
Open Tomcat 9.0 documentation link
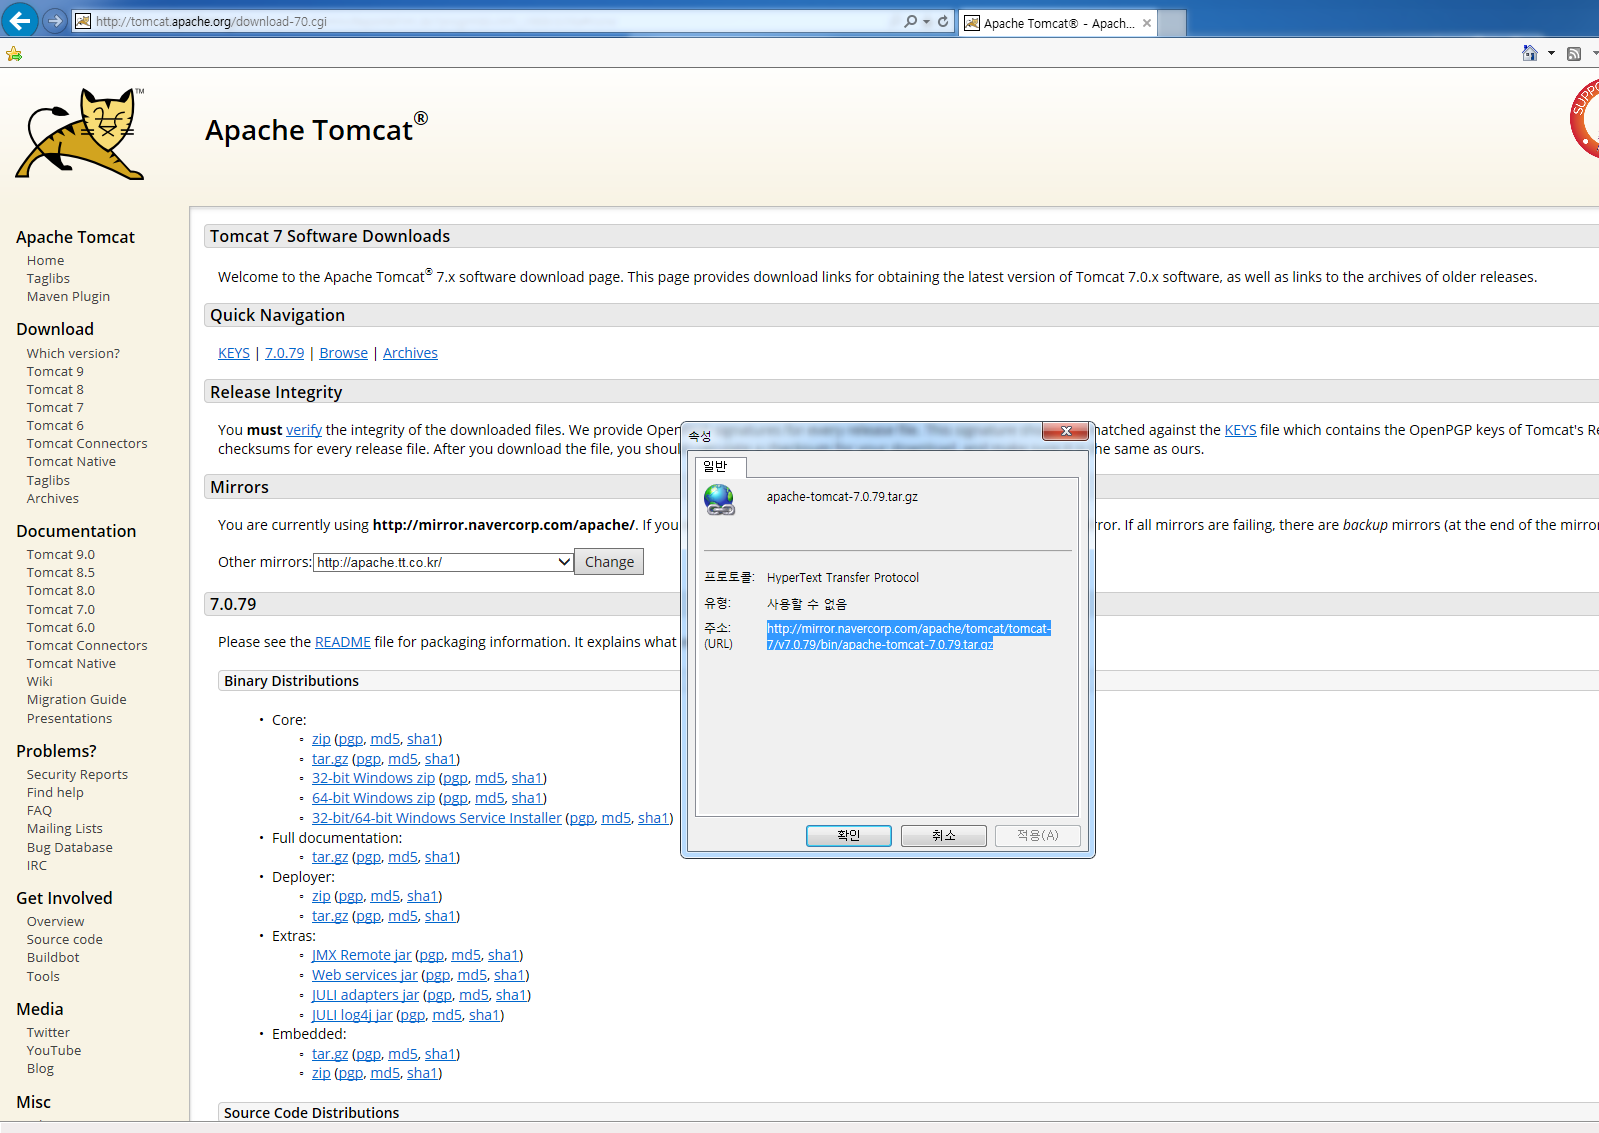61,554
